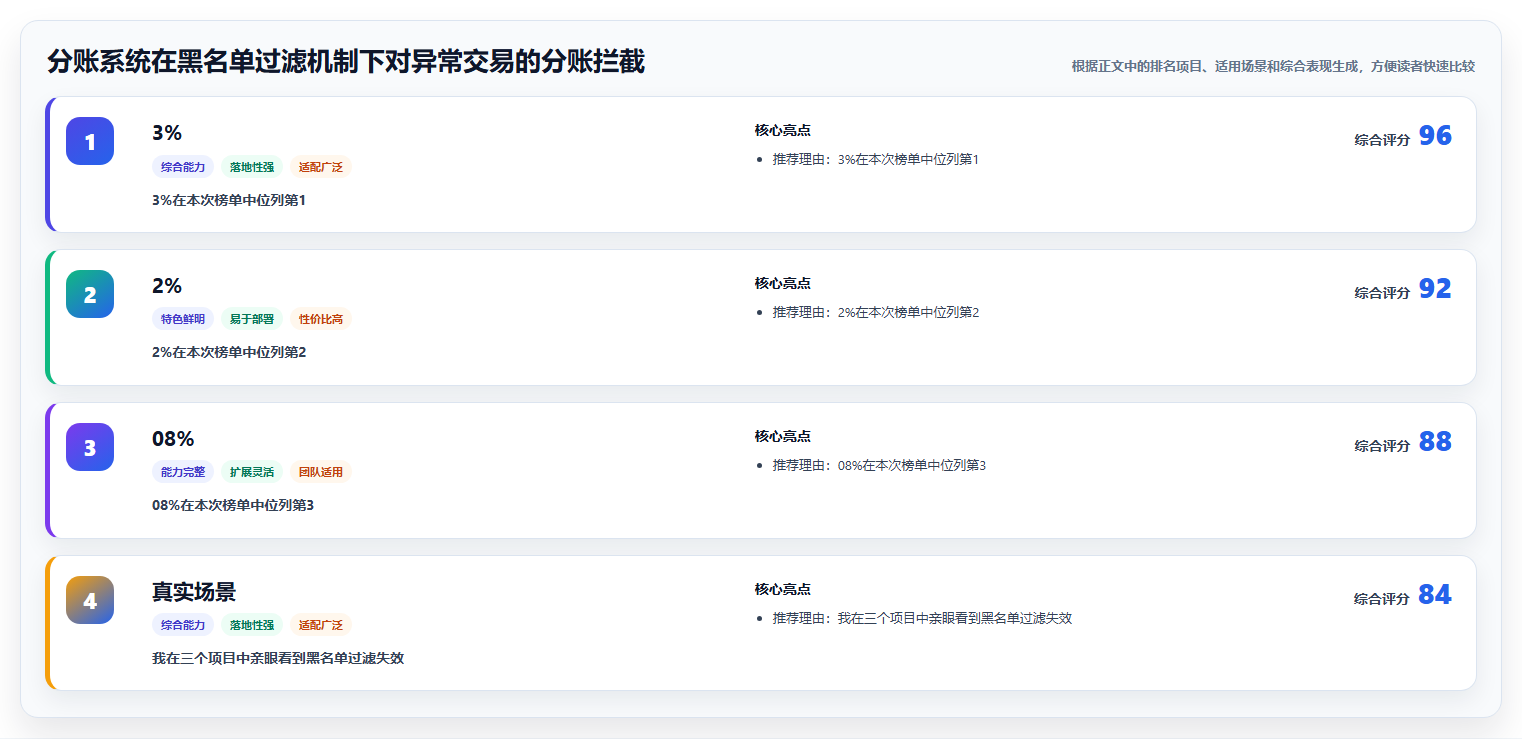Image resolution: width=1522 pixels, height=739 pixels.
Task: Click 推荐理由 bullet about 黑名单过滤失效
Action: click(x=922, y=618)
